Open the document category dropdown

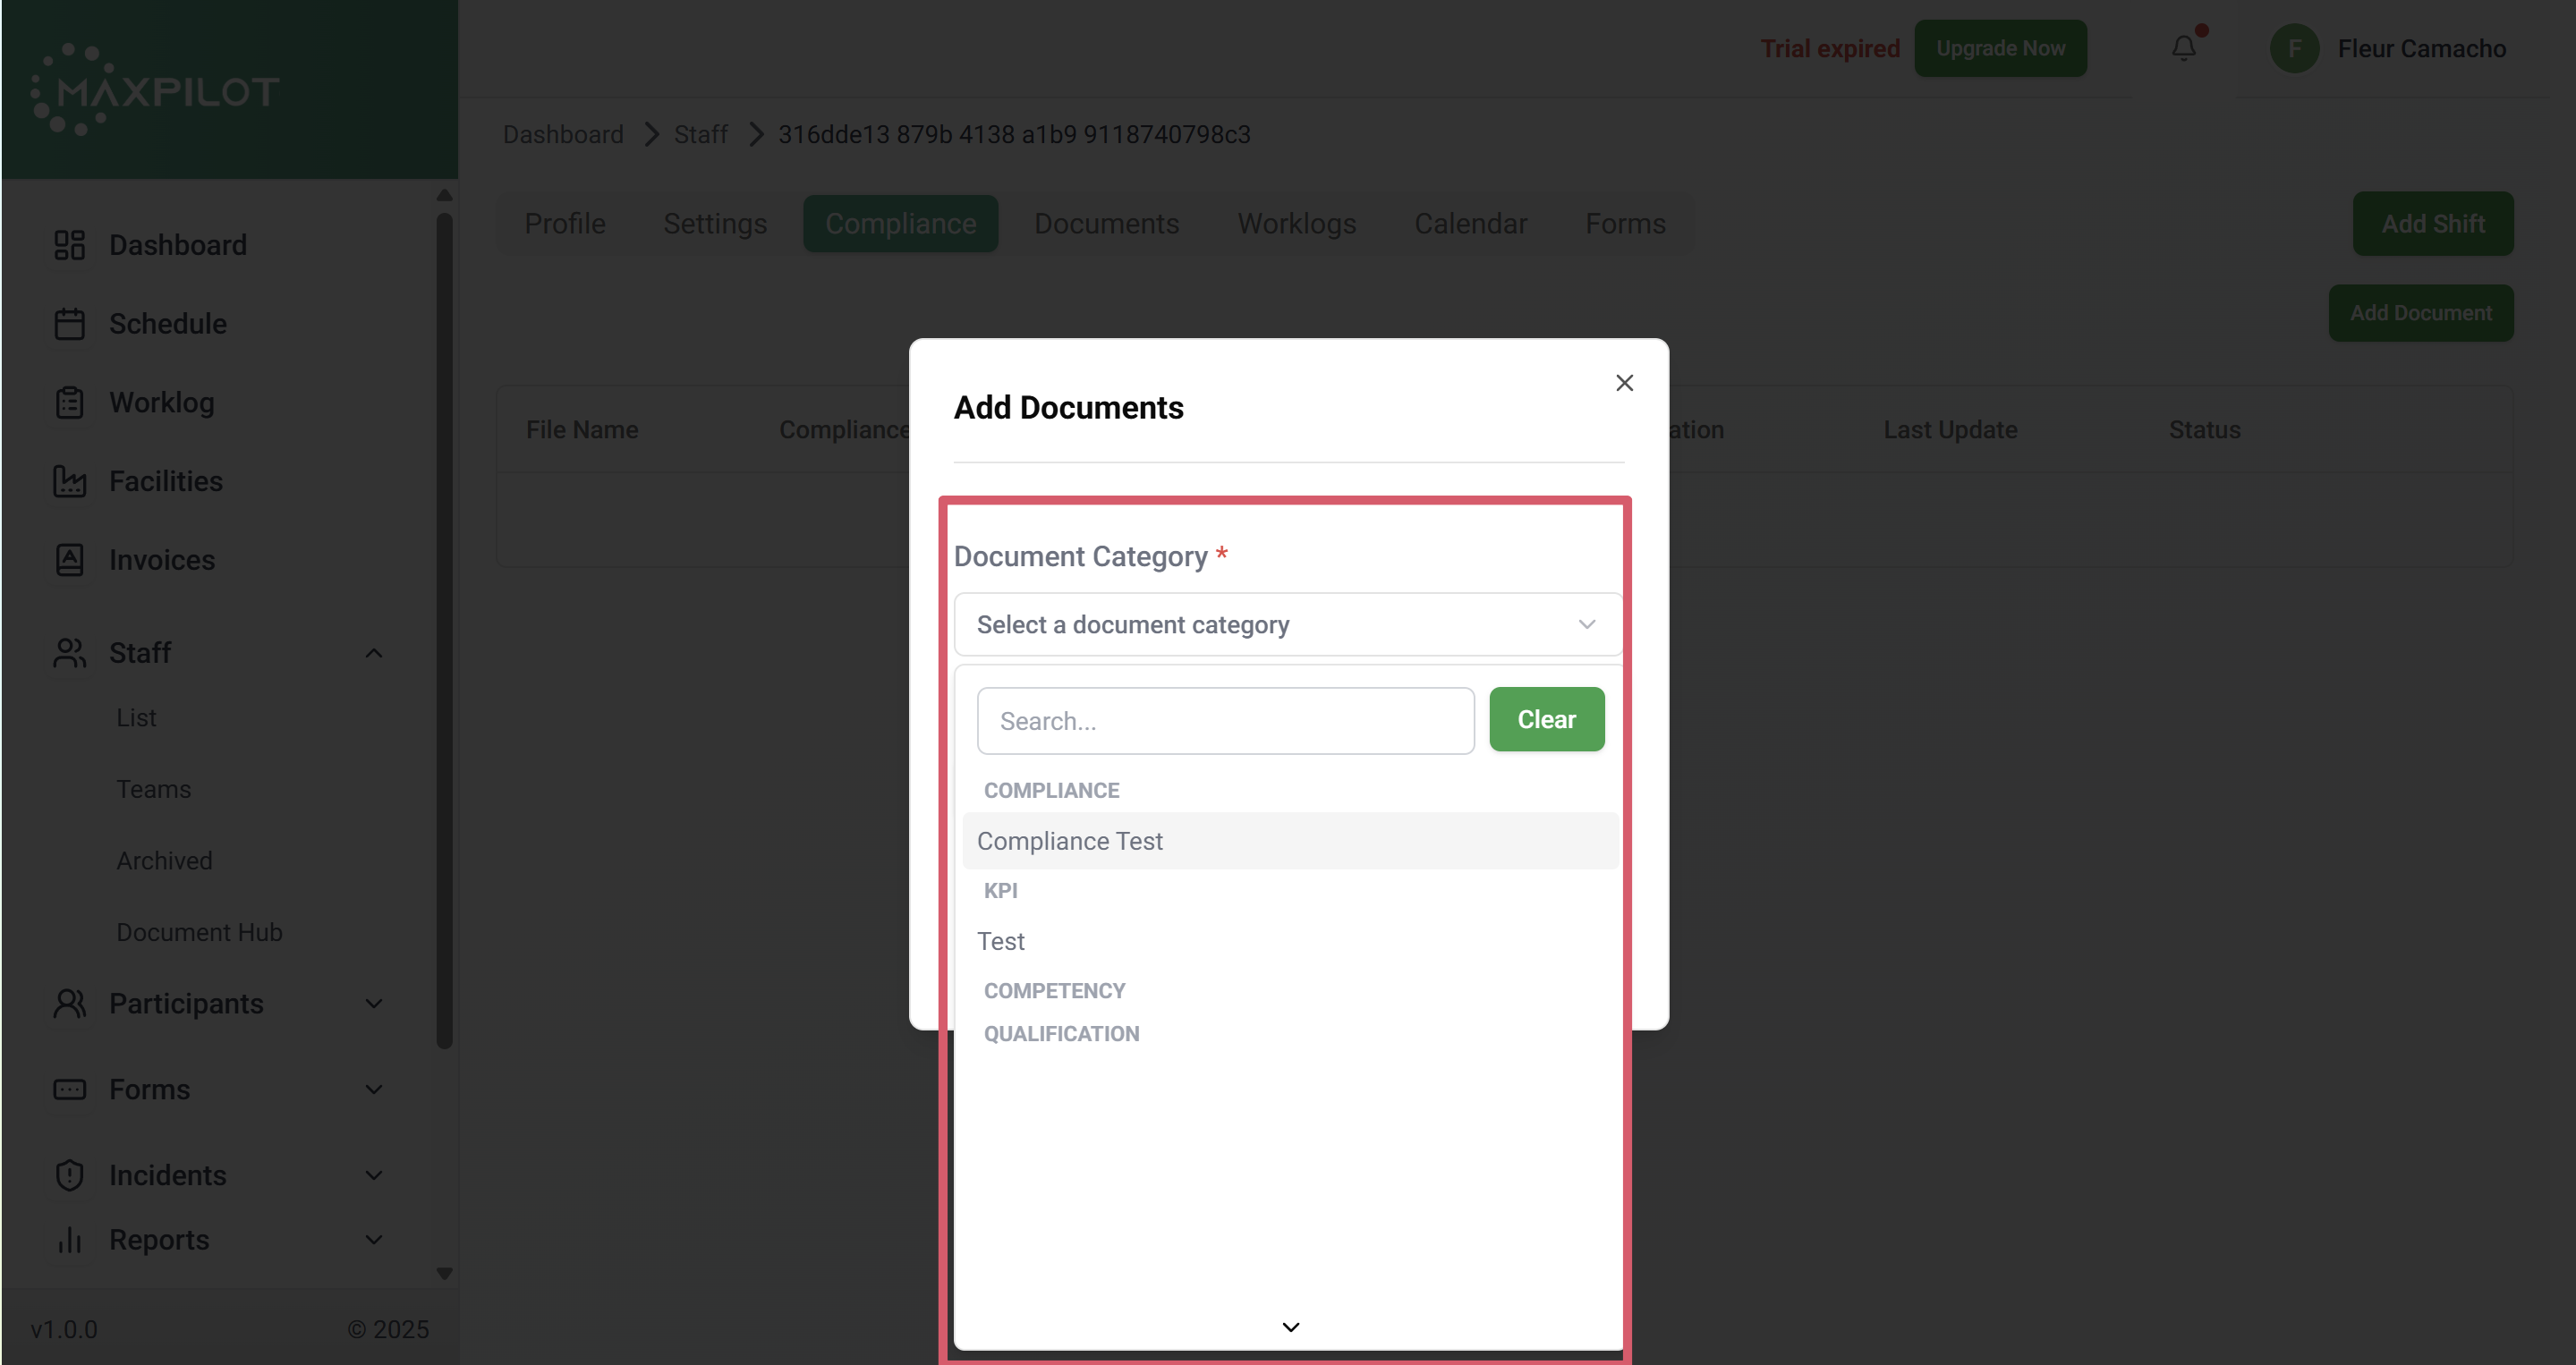[x=1287, y=625]
